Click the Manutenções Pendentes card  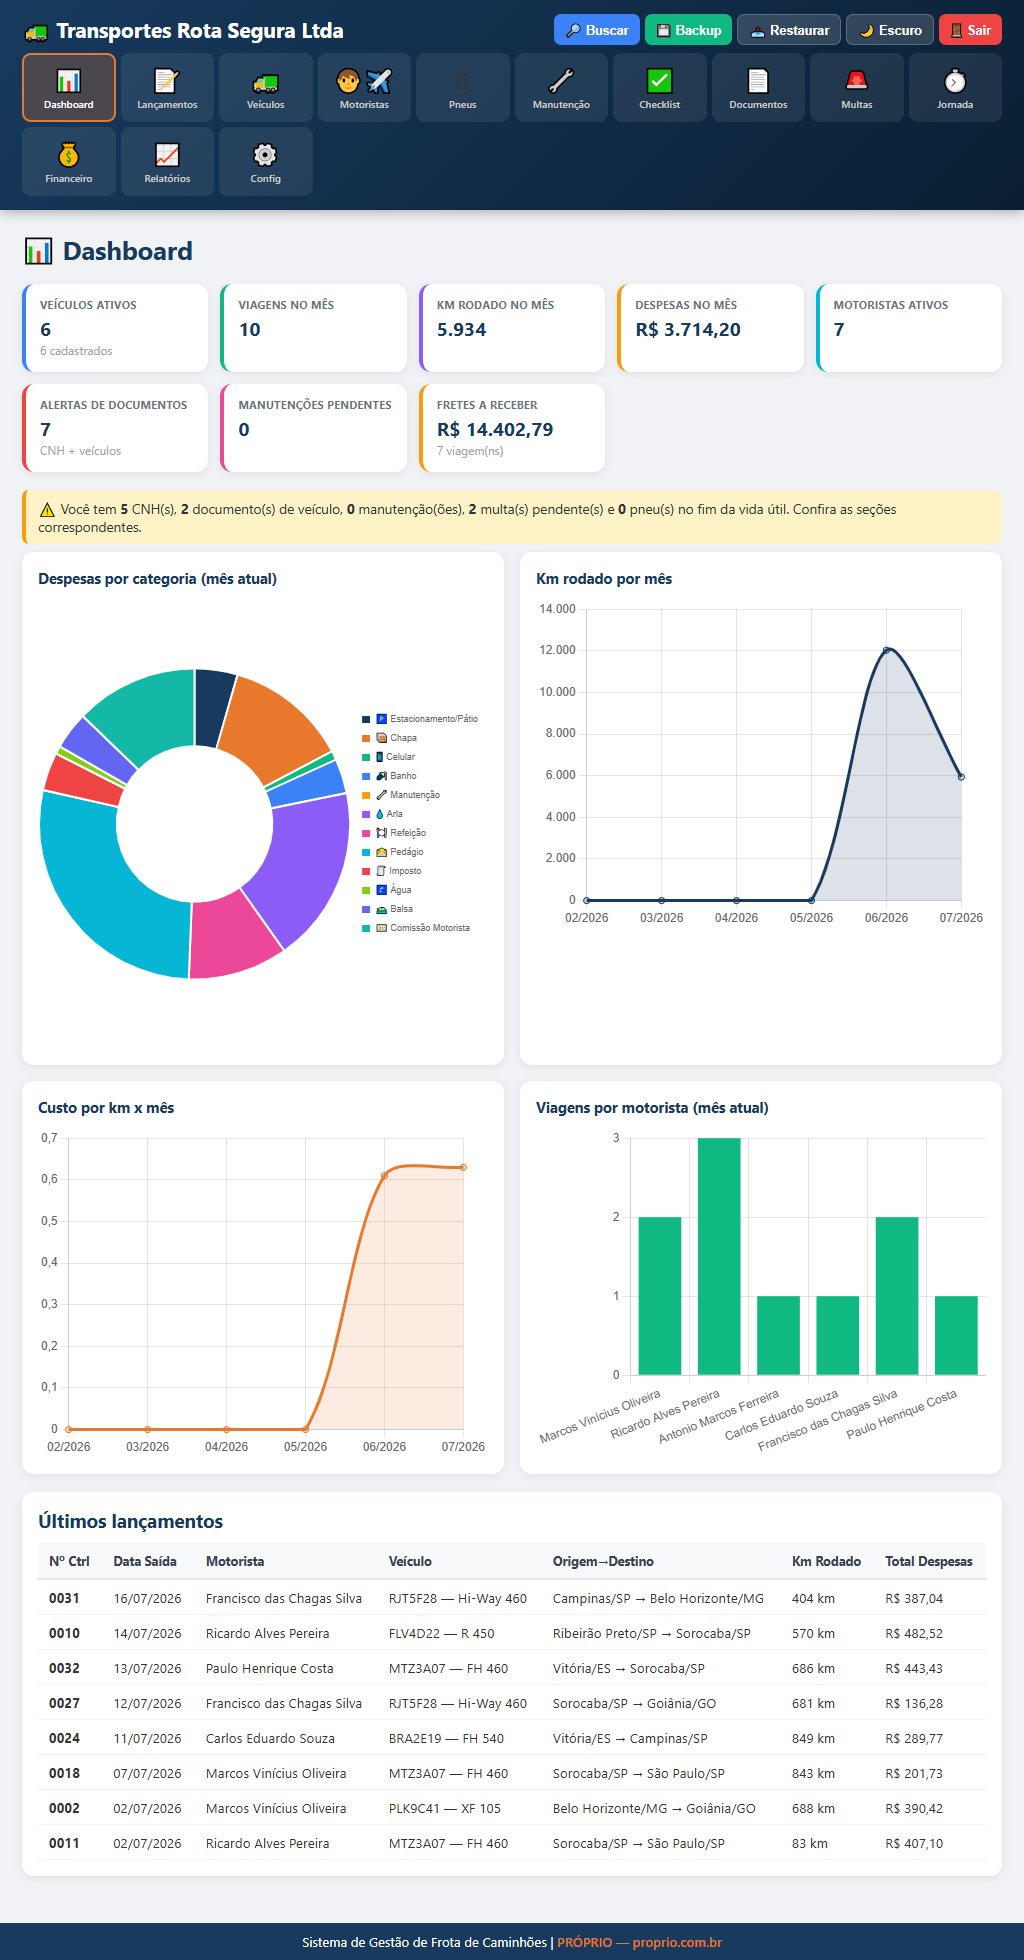click(x=313, y=428)
